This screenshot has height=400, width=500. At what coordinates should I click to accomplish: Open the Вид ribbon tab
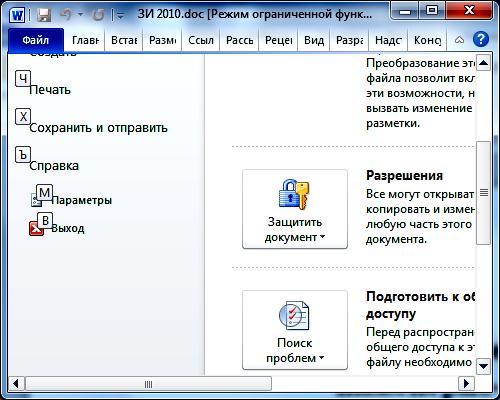pos(314,40)
